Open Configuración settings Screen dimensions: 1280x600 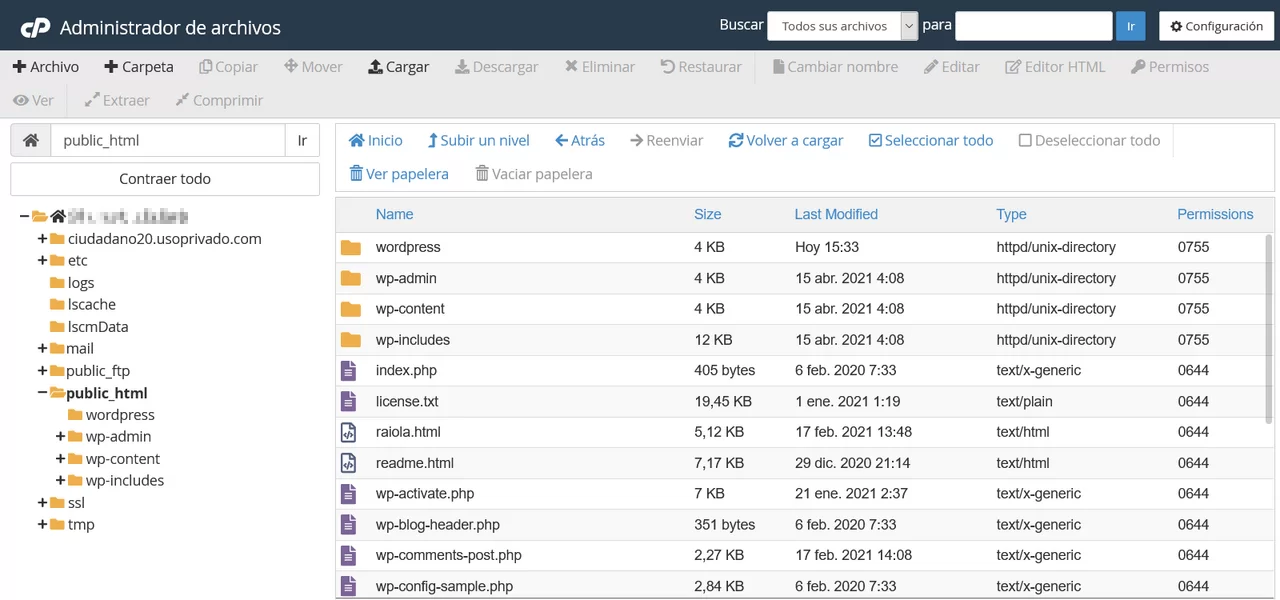tap(1217, 26)
